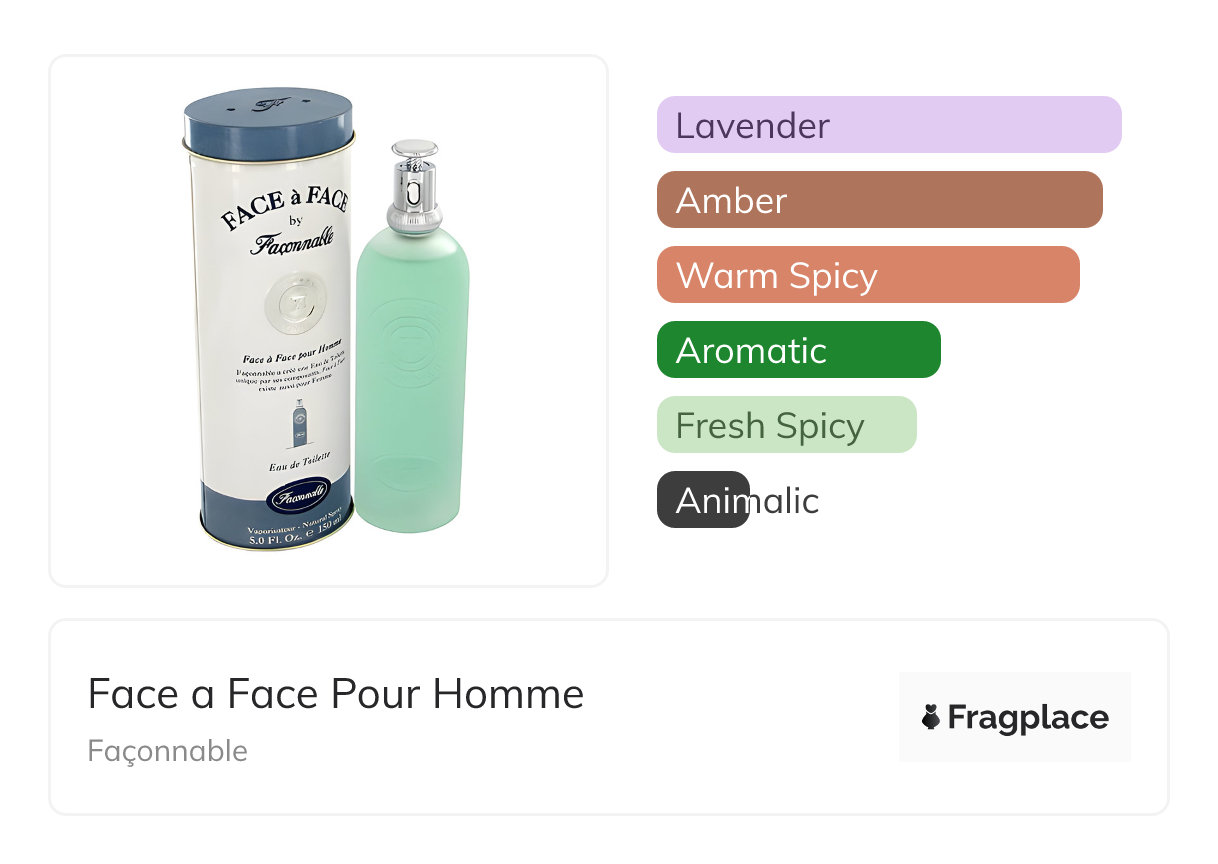Click the Warm Spicy accord bar

(x=867, y=275)
